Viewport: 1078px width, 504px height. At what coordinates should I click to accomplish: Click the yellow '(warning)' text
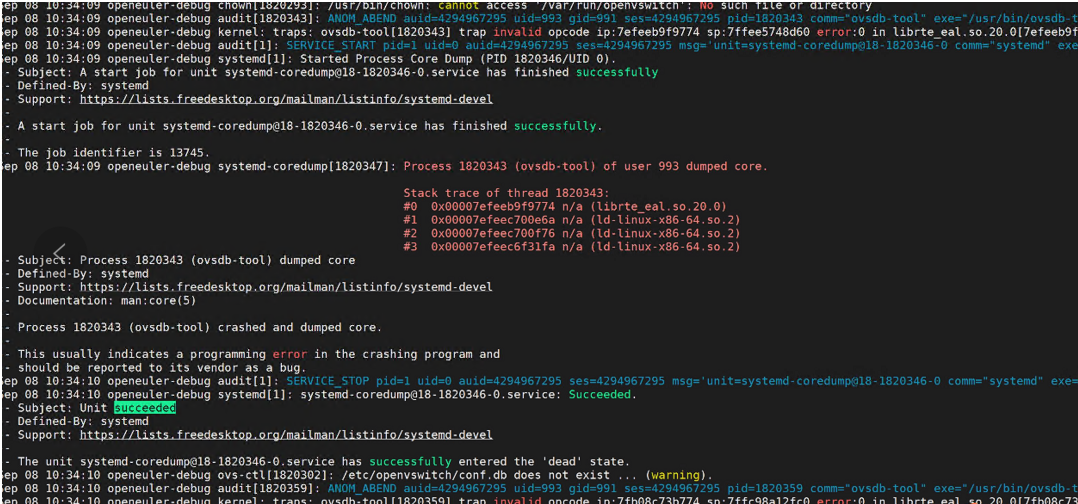[x=679, y=475]
